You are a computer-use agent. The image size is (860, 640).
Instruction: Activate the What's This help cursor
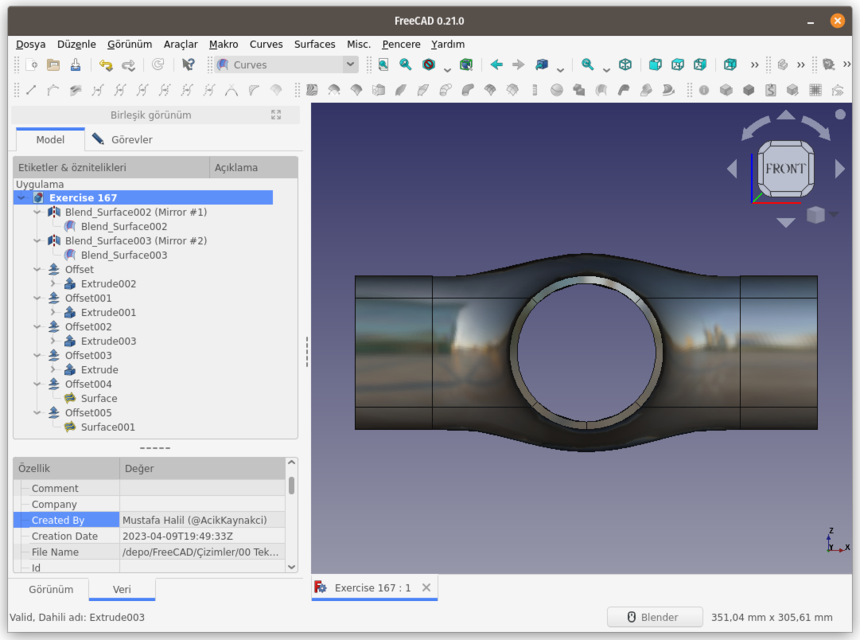pos(189,64)
